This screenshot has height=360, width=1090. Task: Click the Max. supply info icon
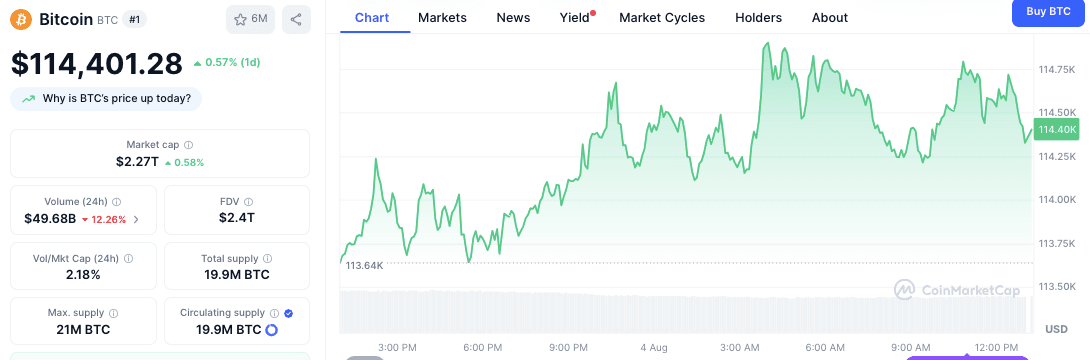click(114, 313)
